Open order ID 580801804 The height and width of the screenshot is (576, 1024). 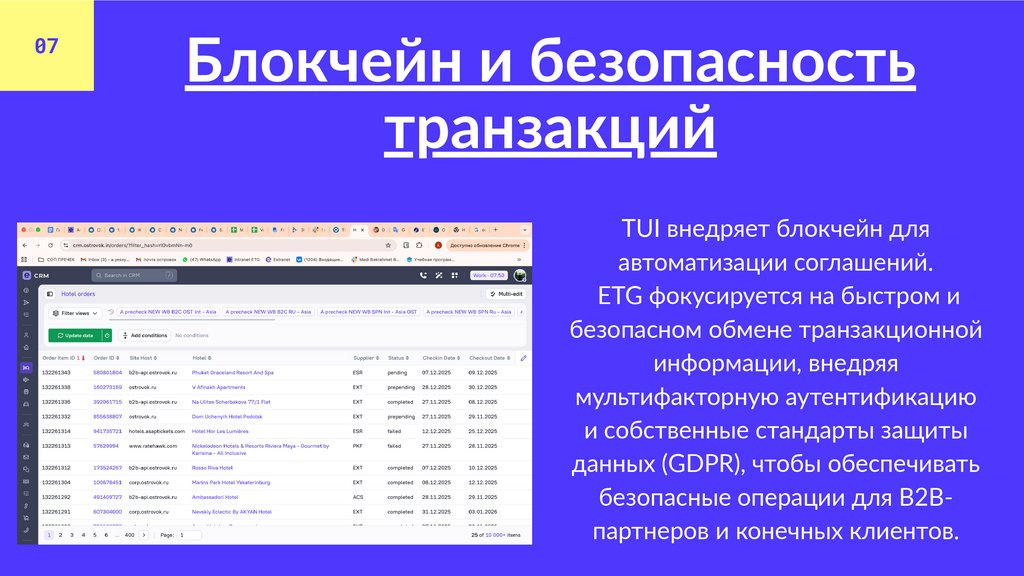pyautogui.click(x=107, y=373)
